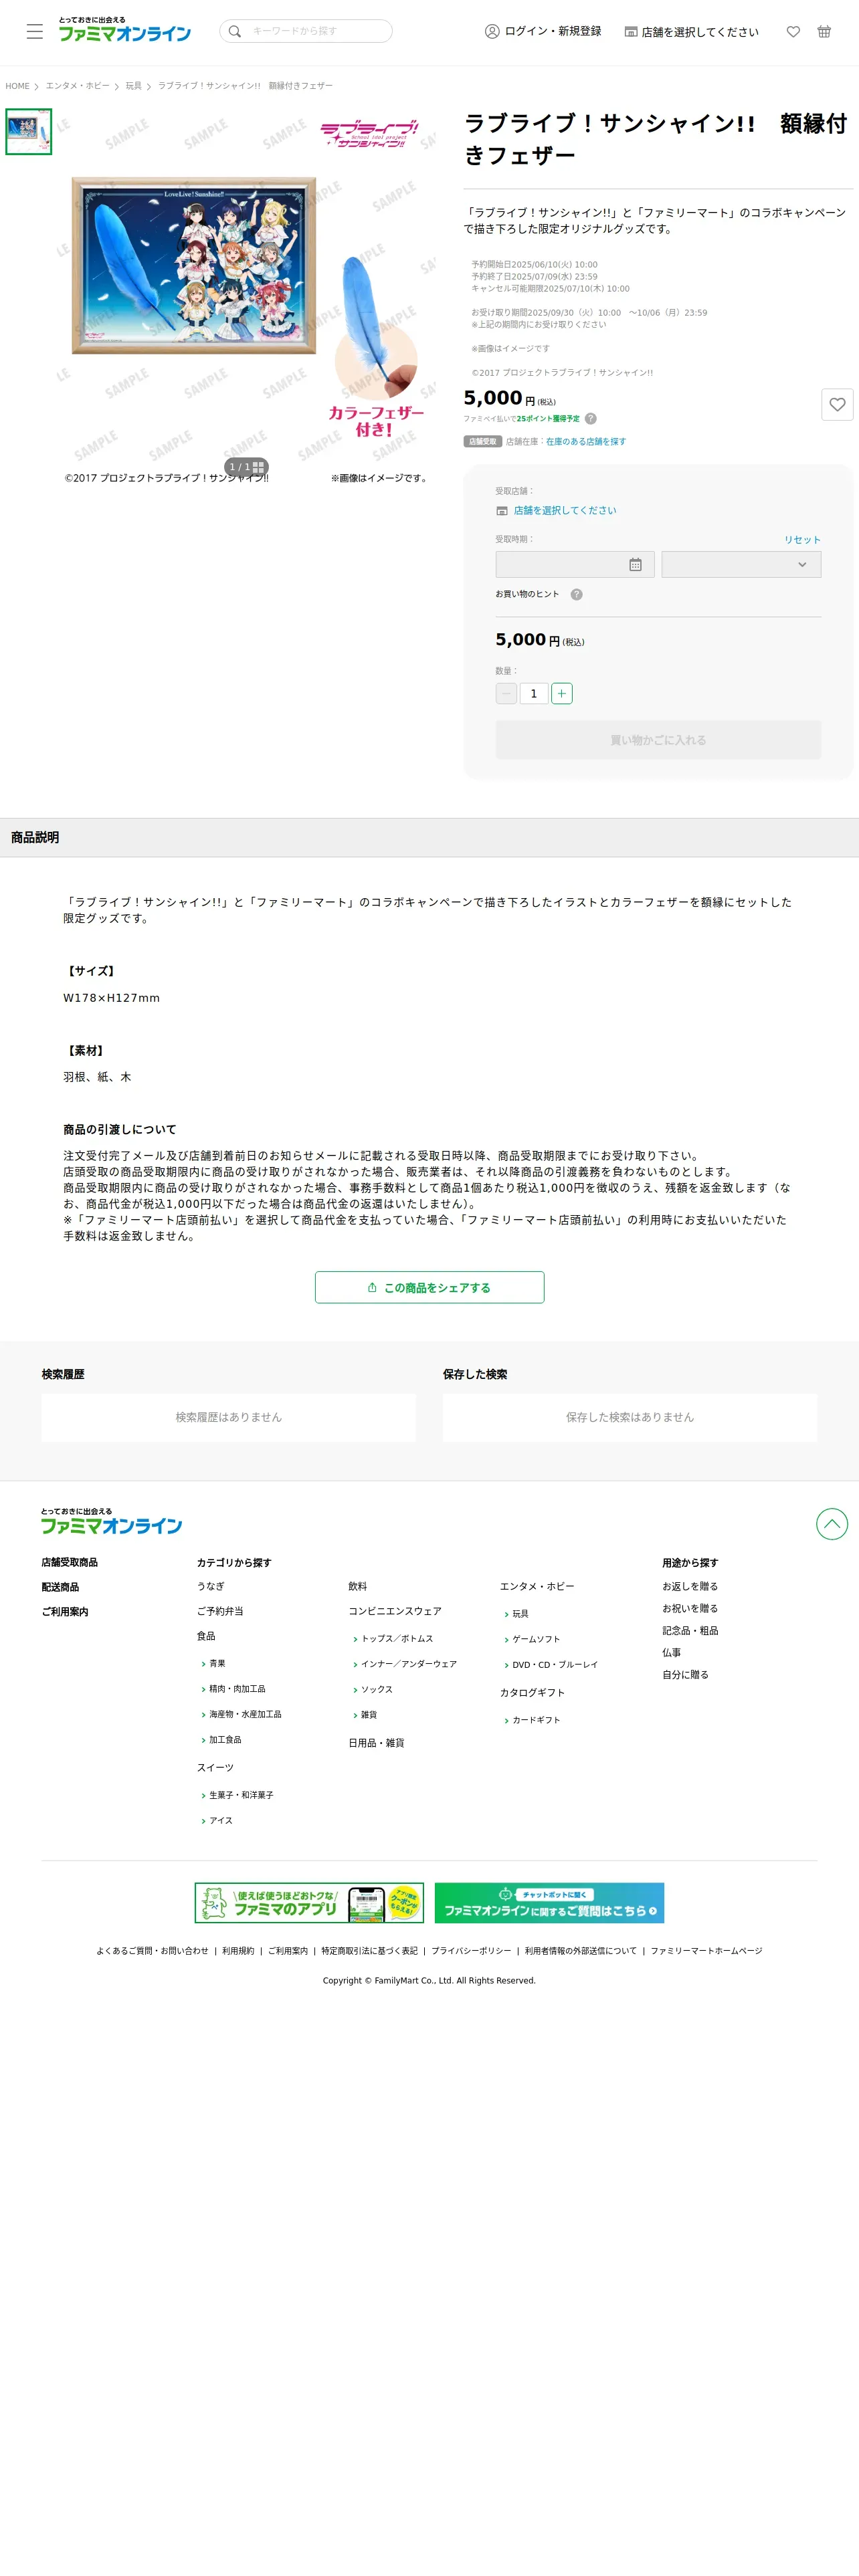Open 玩具 in the breadcrumb
859x2576 pixels.
click(x=134, y=86)
